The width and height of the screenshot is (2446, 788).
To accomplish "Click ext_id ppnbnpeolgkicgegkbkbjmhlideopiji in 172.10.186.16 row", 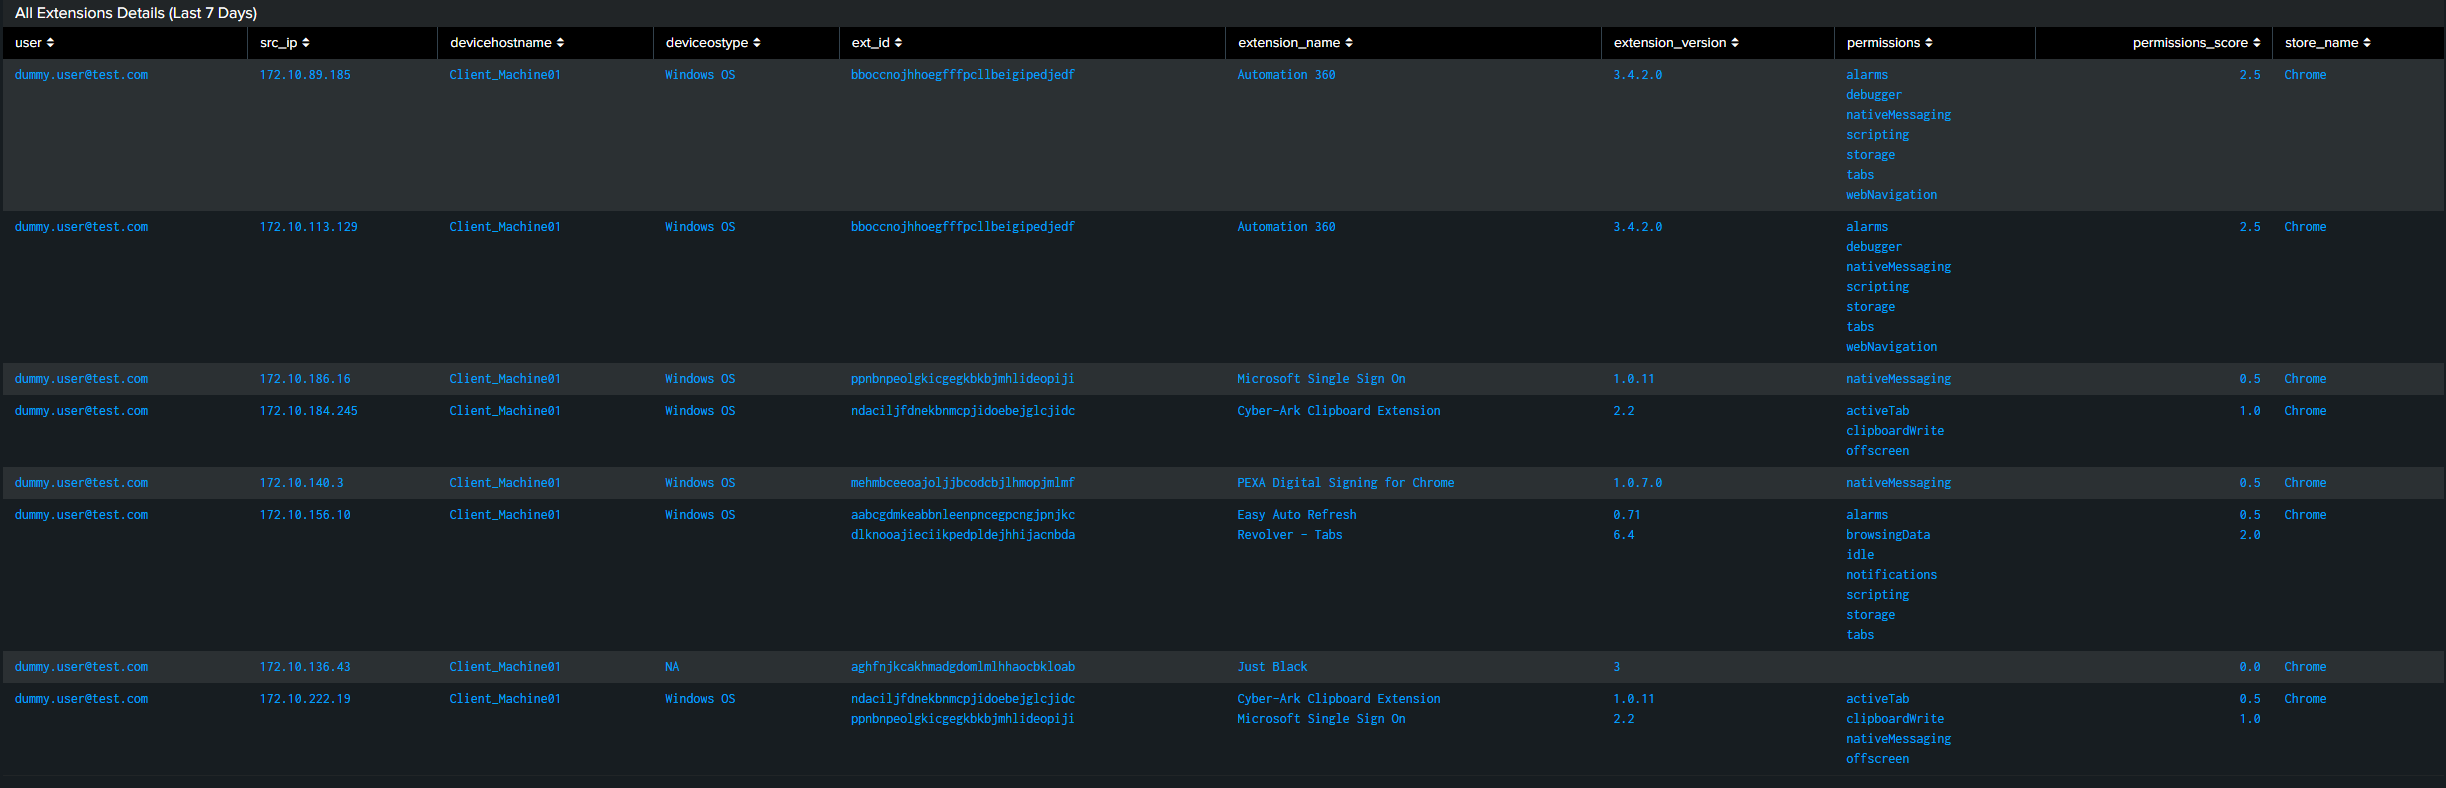I will [963, 379].
